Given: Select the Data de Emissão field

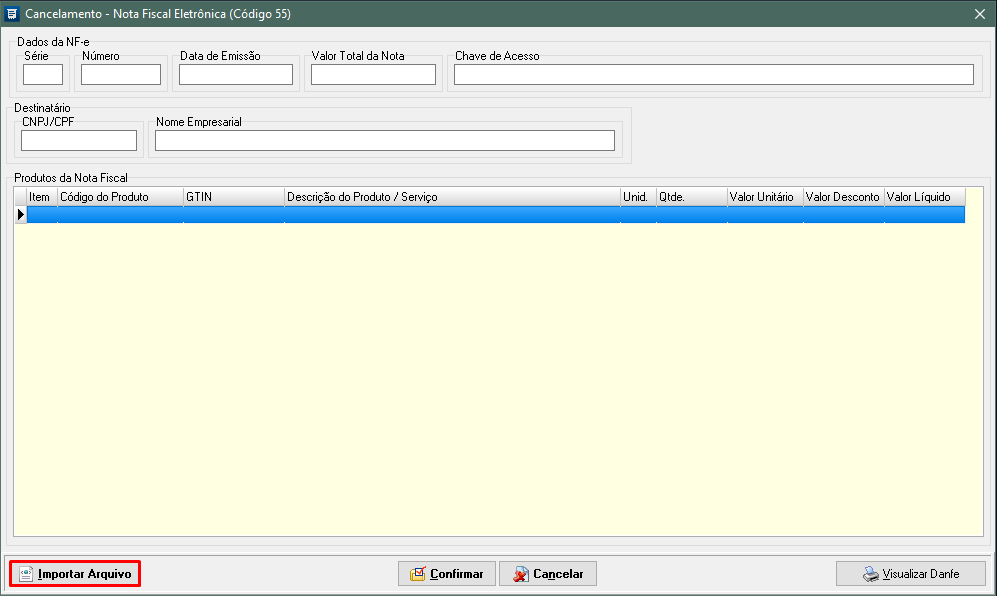Looking at the screenshot, I should click(x=236, y=75).
